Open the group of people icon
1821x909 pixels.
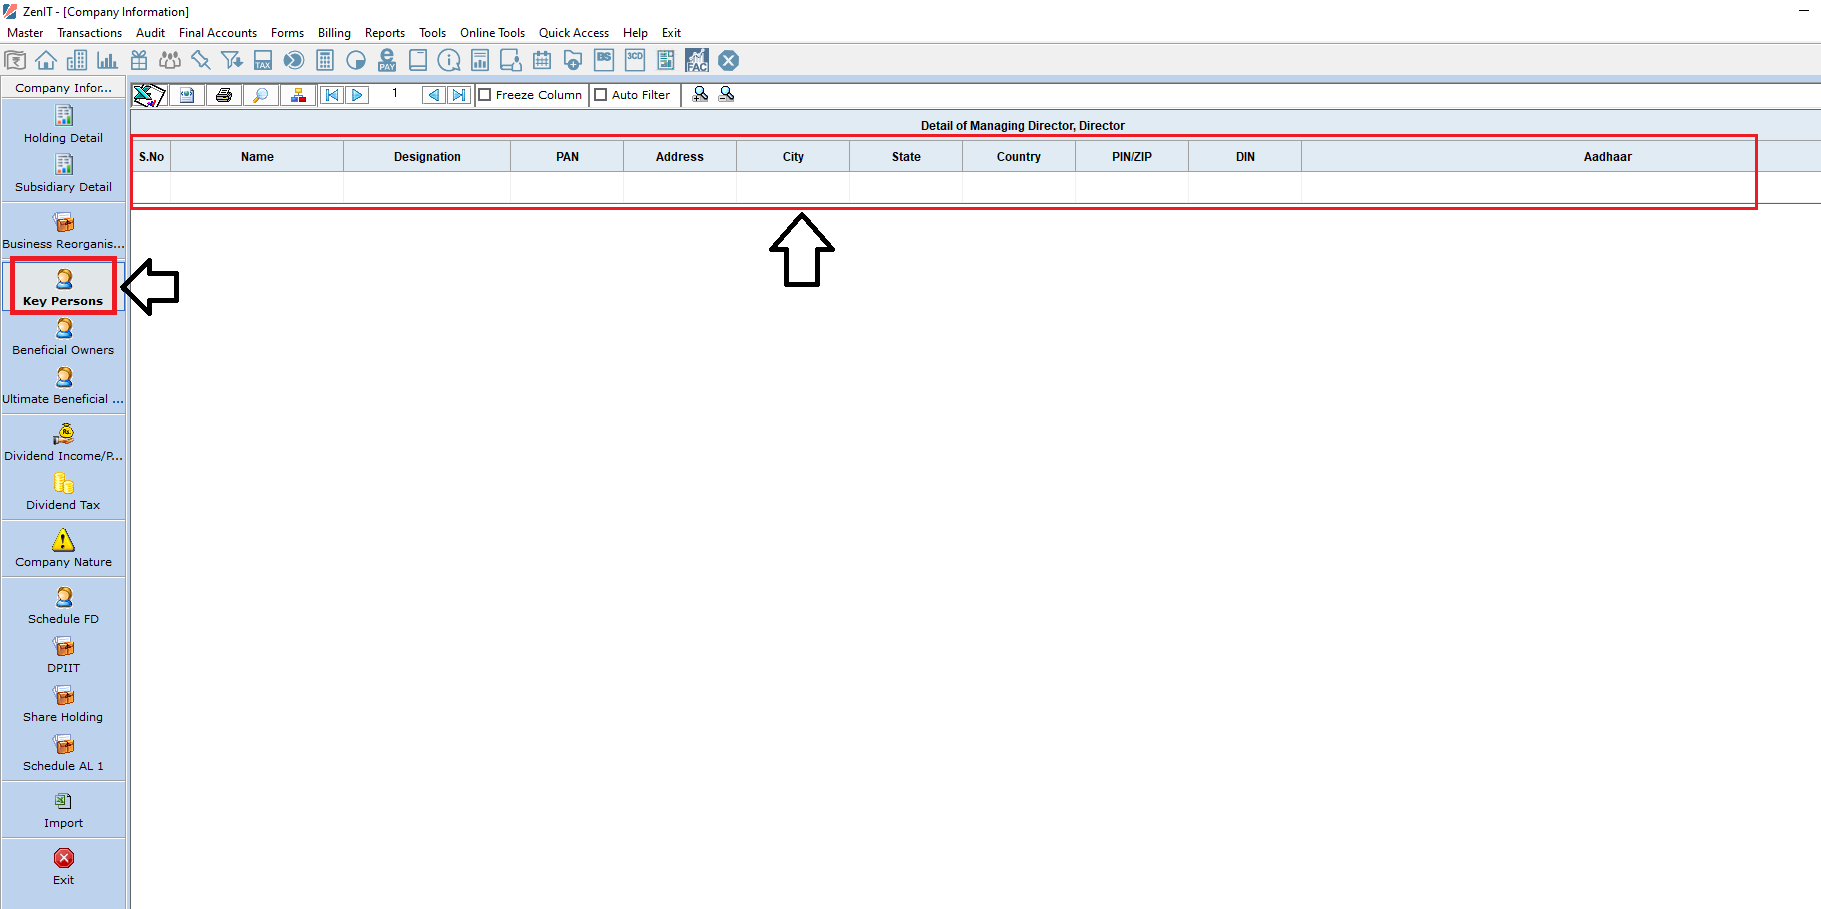tap(170, 61)
